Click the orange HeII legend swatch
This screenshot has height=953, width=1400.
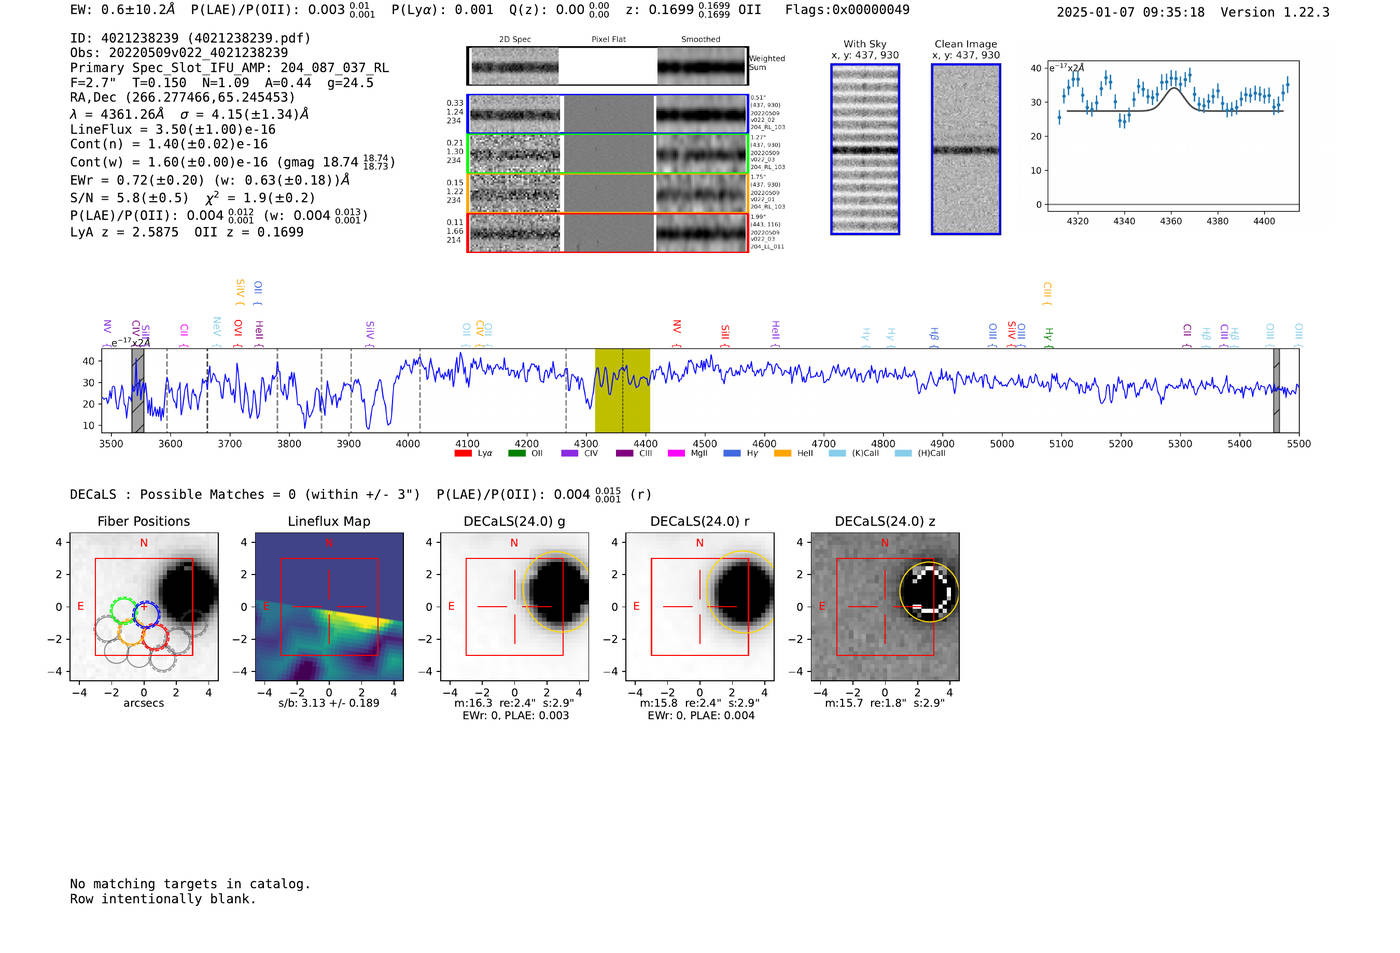783,453
